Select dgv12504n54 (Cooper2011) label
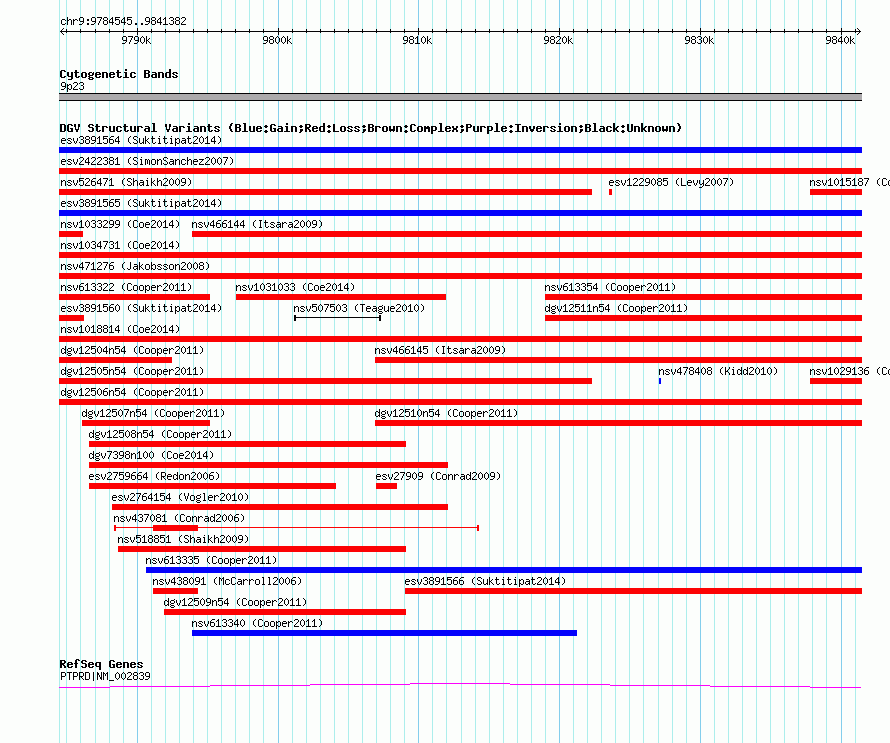The width and height of the screenshot is (890, 743). point(132,350)
